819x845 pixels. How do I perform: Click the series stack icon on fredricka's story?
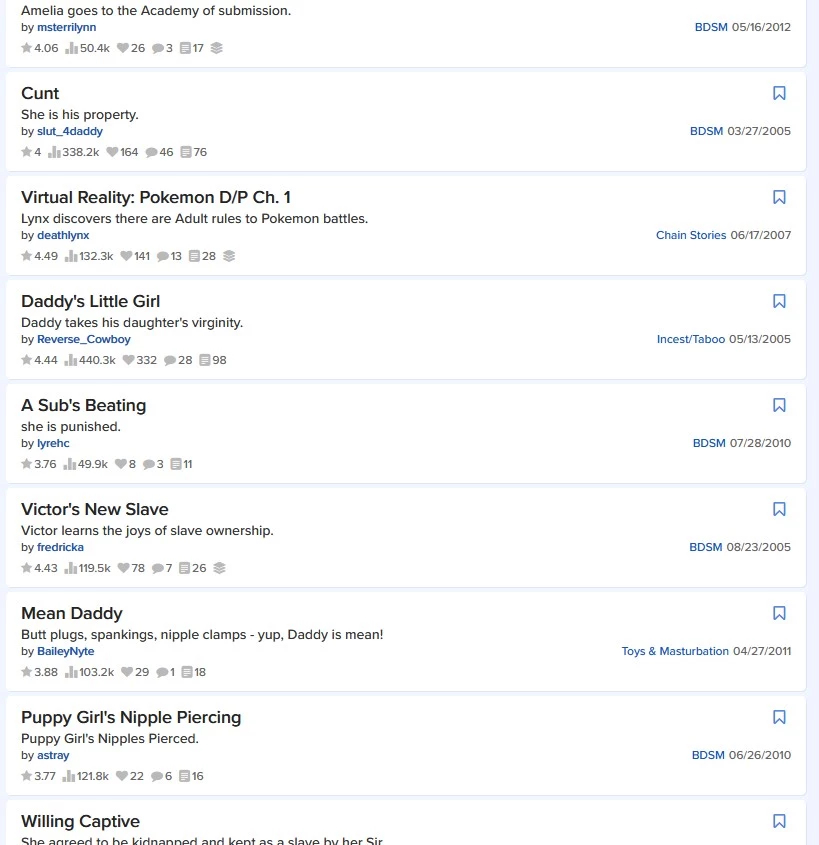(219, 568)
